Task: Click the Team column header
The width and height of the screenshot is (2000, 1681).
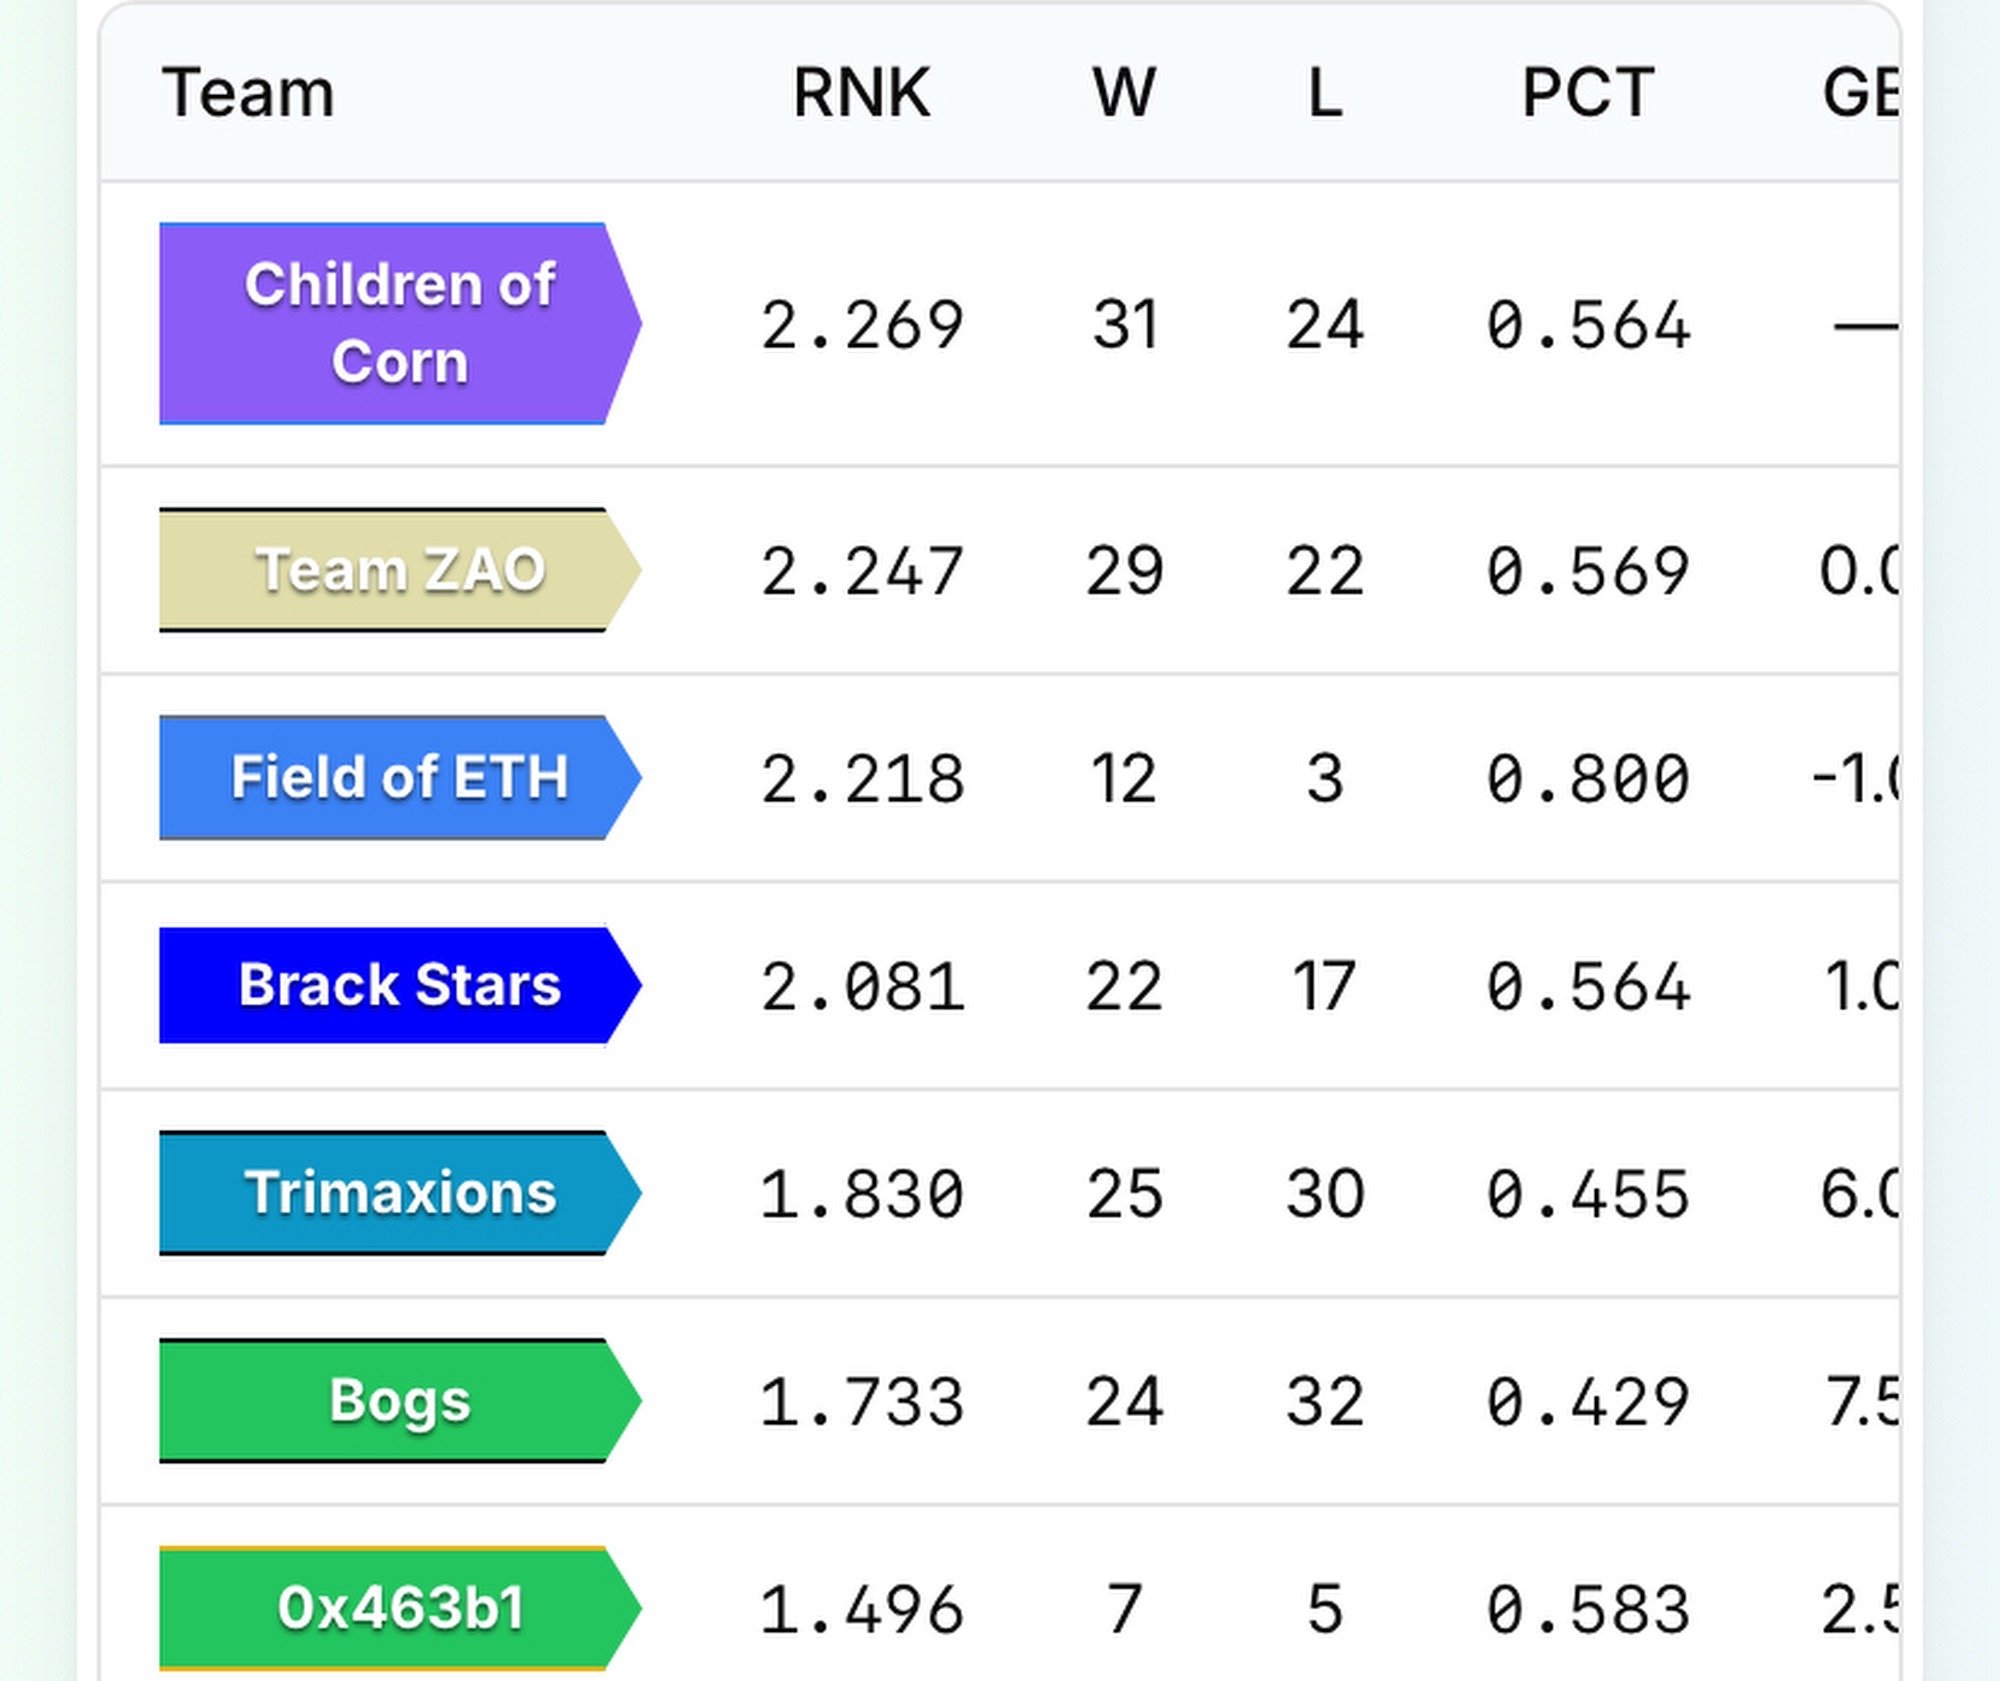Action: tap(248, 93)
